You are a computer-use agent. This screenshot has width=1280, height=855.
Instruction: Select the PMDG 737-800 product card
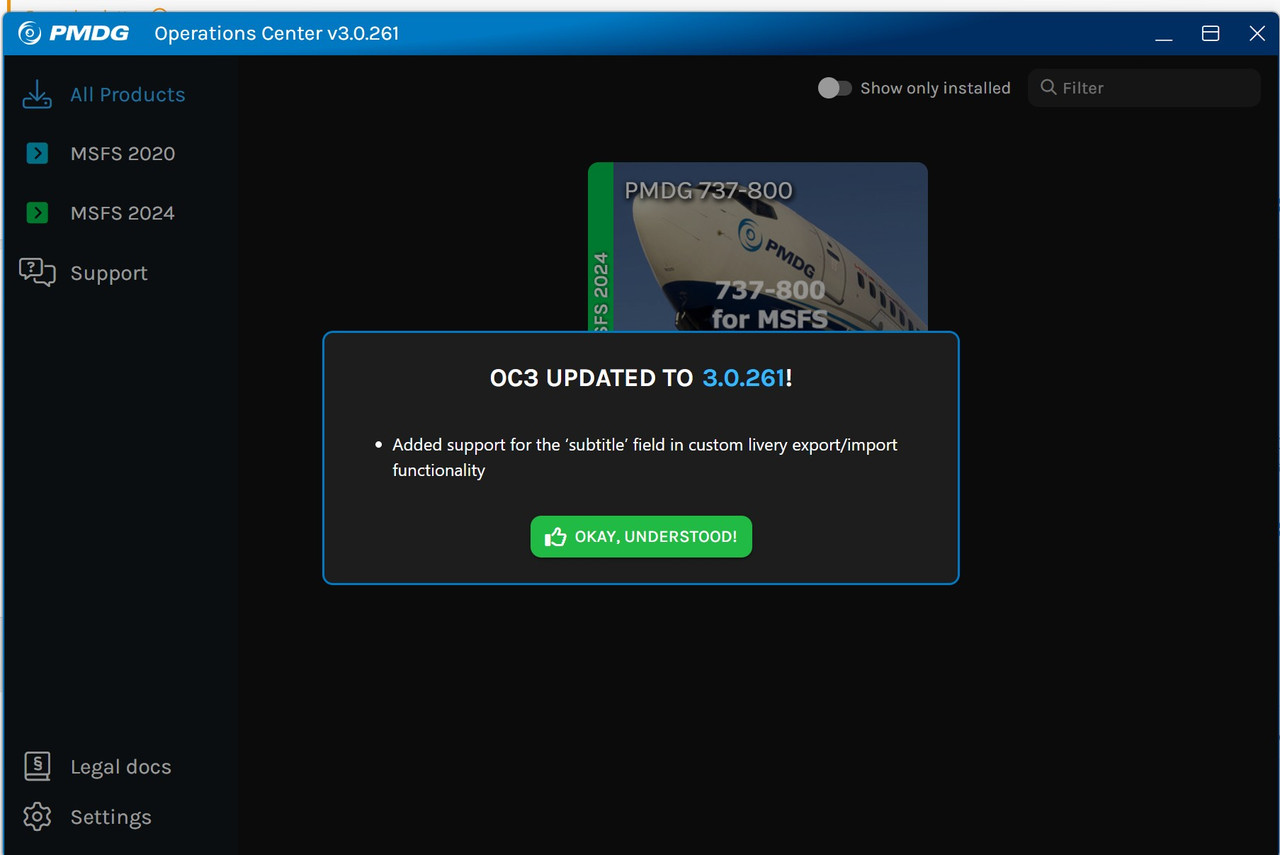click(758, 247)
